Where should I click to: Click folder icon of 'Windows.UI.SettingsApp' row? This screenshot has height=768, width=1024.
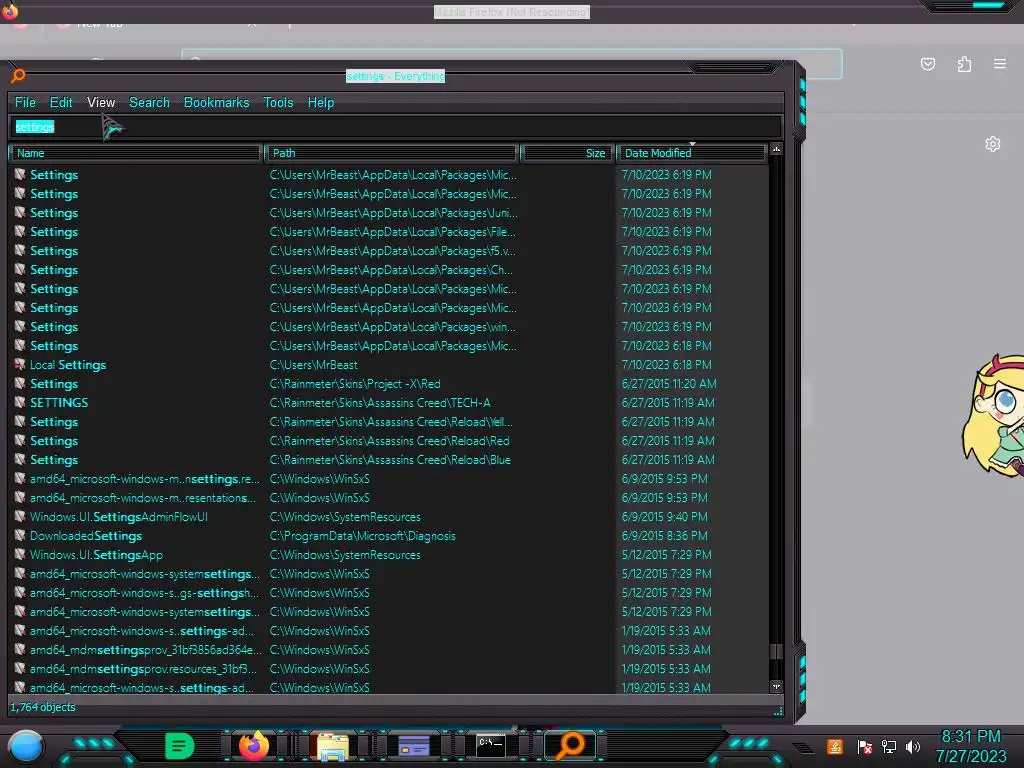(x=20, y=555)
